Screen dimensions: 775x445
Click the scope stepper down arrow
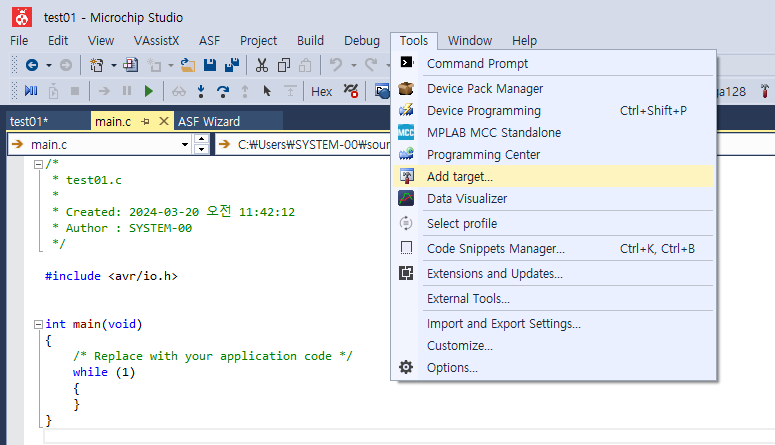(201, 149)
